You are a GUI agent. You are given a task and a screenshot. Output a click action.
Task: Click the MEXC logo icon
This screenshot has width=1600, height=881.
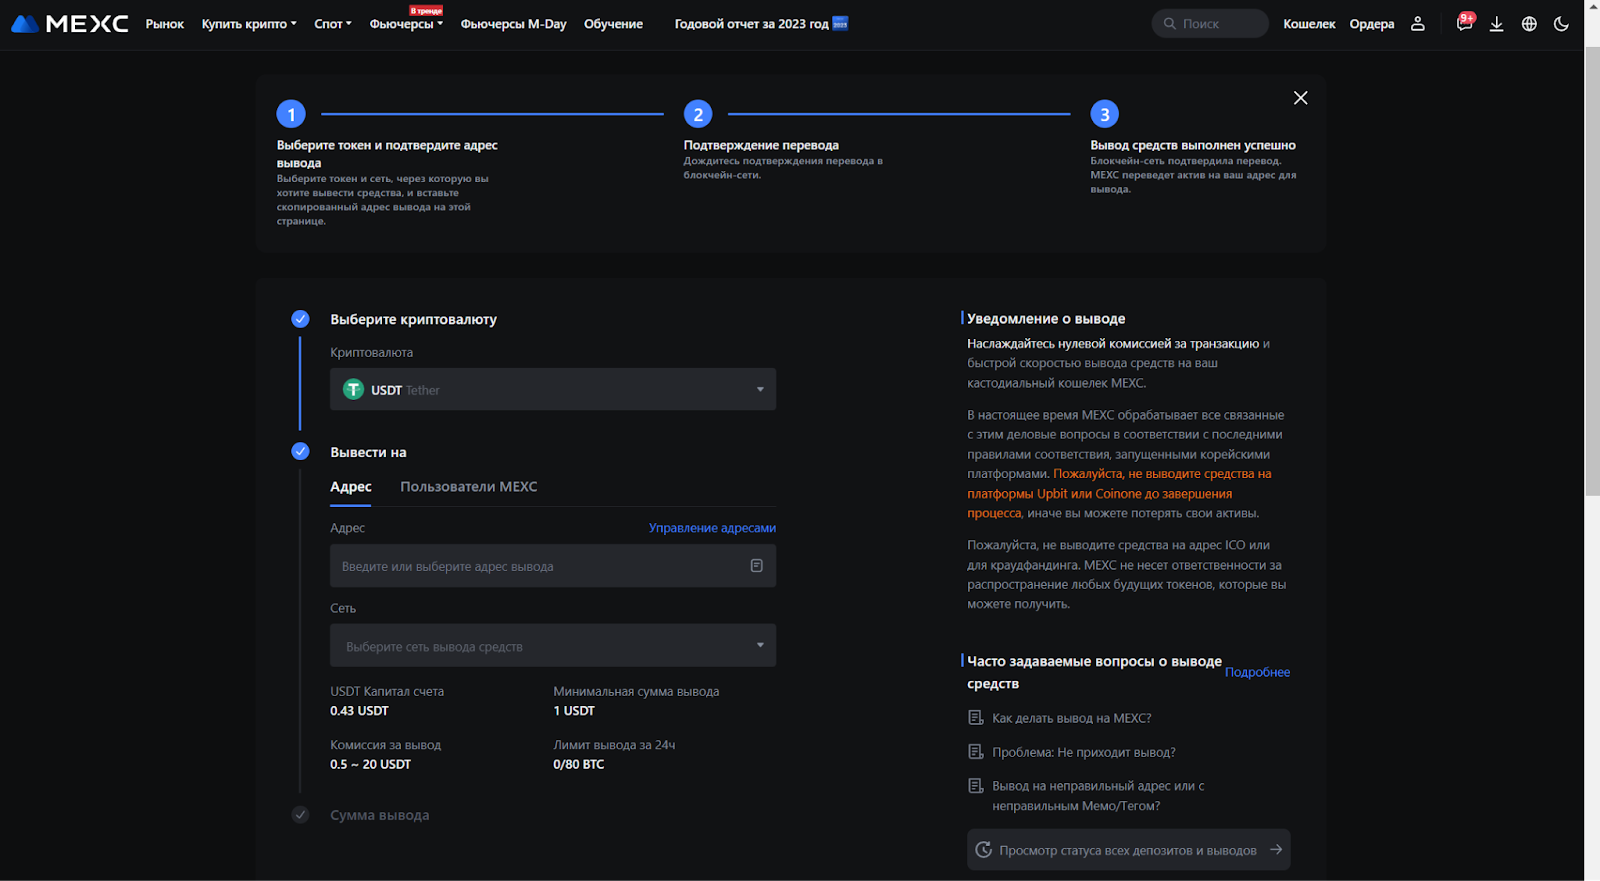click(x=26, y=24)
